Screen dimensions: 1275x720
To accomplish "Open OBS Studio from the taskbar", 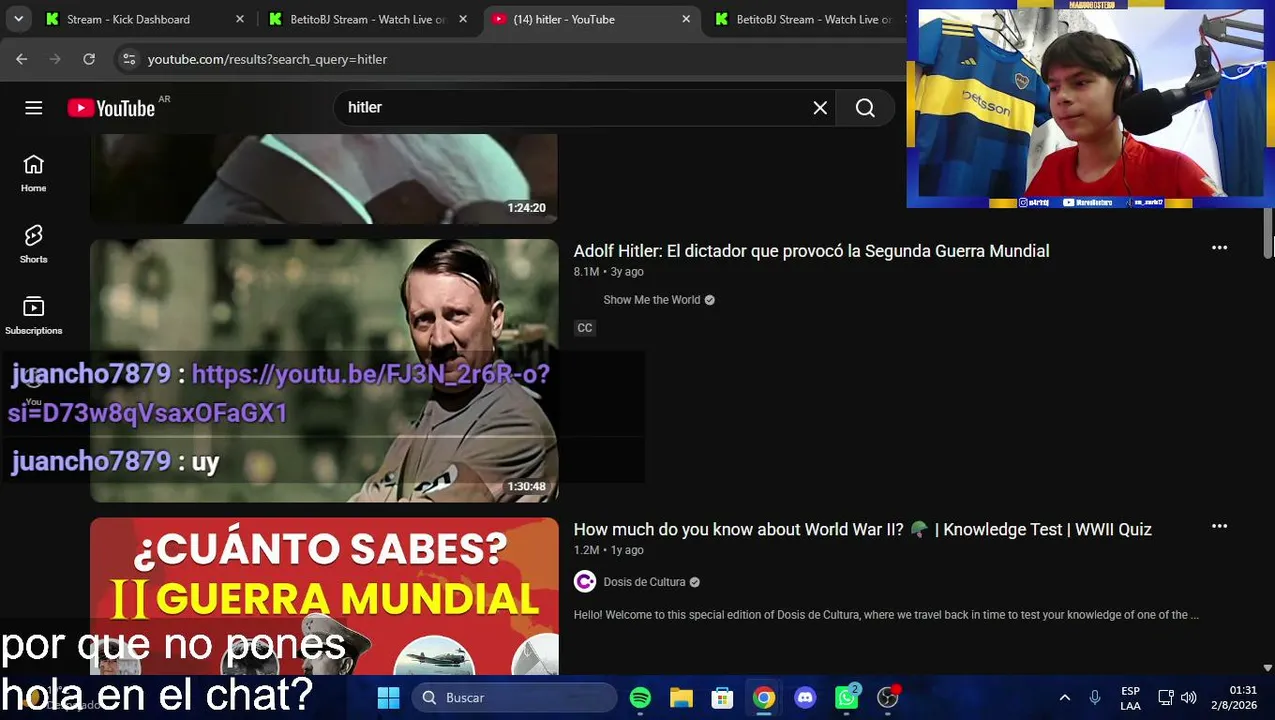I will coord(888,698).
